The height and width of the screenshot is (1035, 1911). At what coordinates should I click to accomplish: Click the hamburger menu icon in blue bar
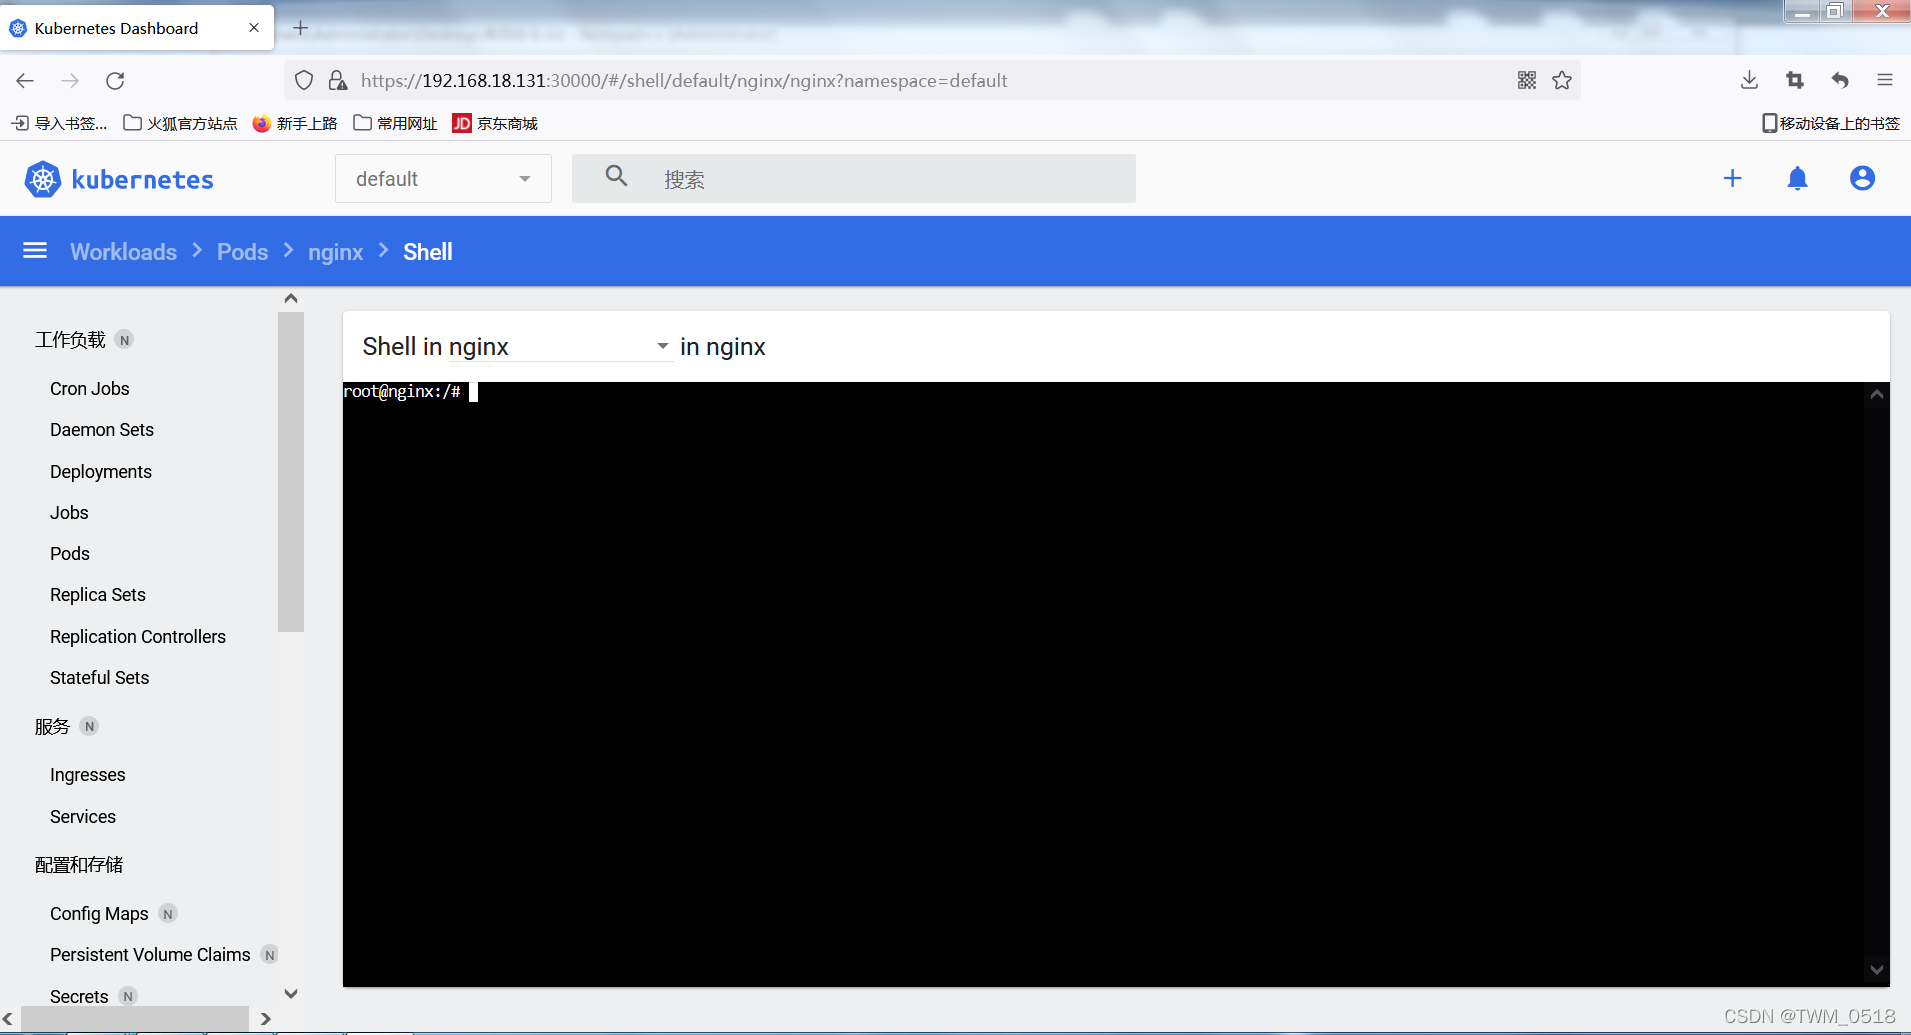35,251
